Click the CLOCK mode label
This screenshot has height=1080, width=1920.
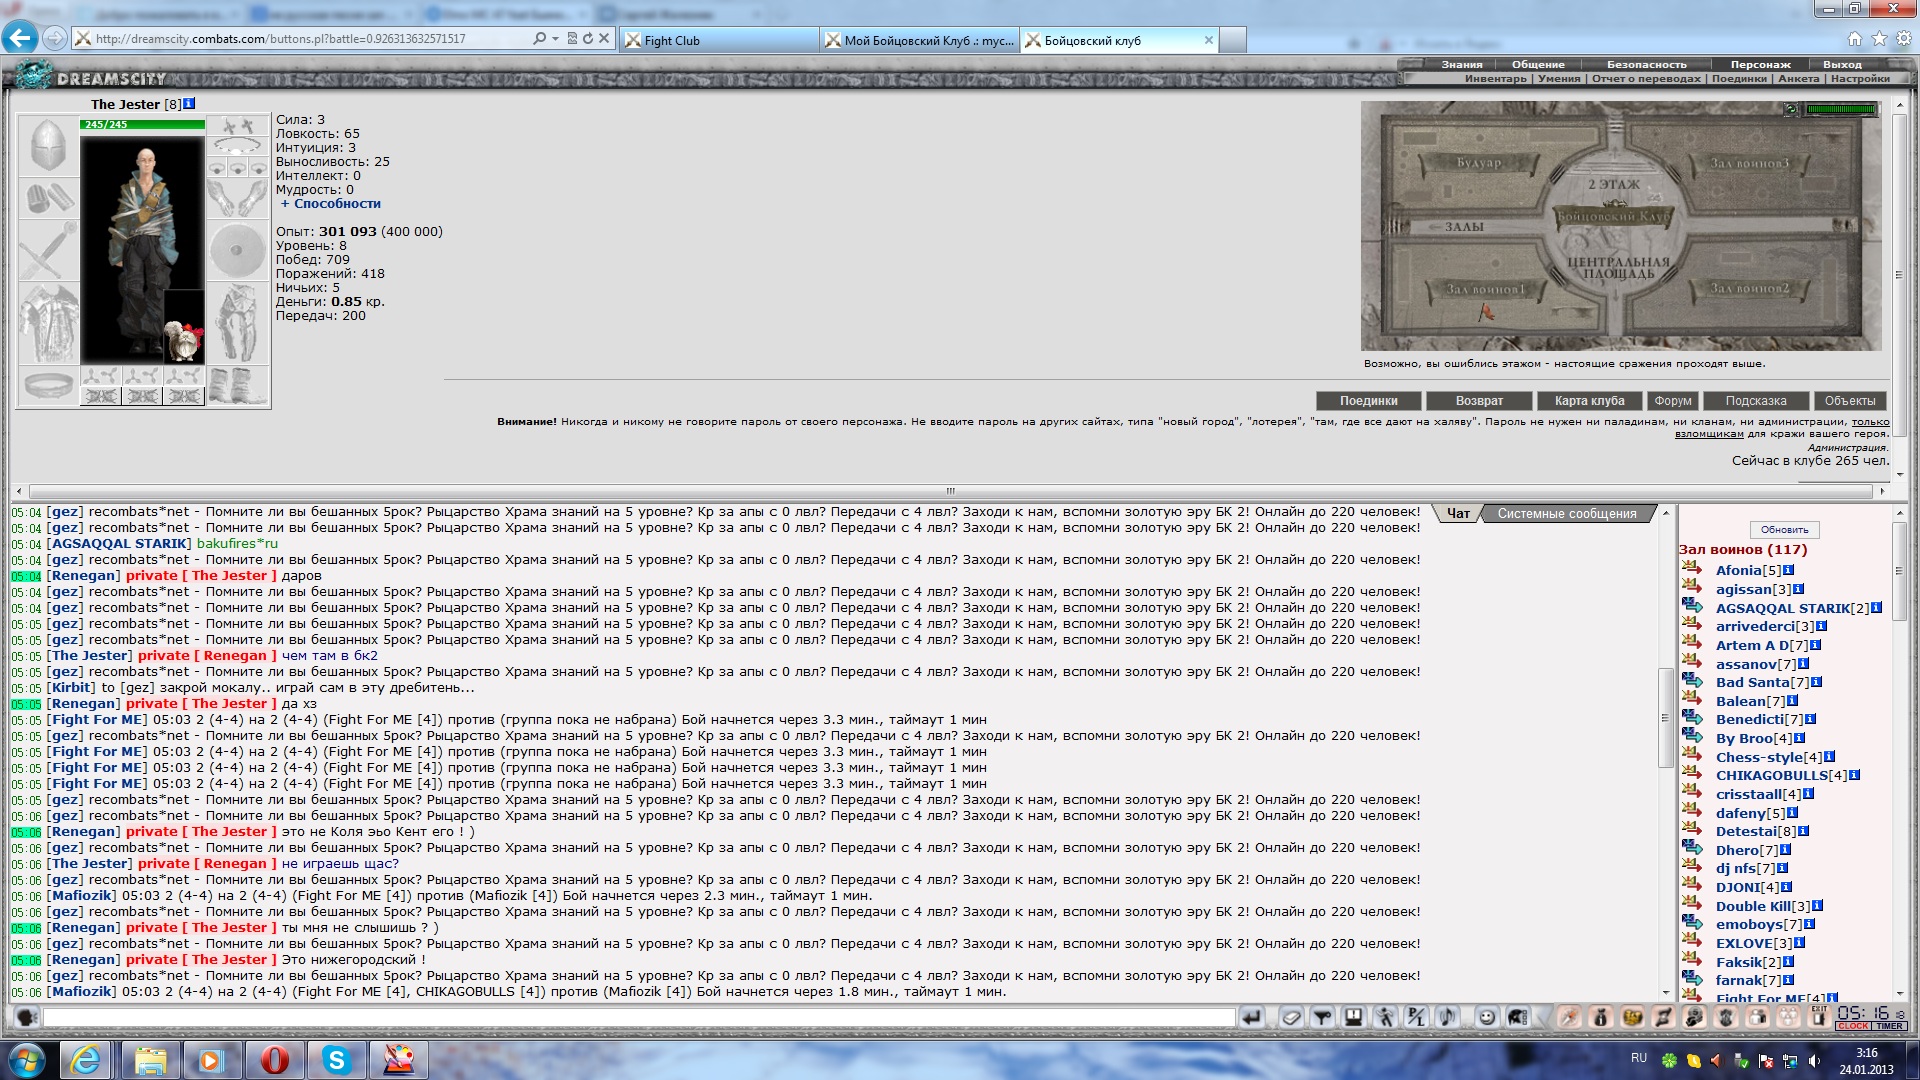1853,1026
